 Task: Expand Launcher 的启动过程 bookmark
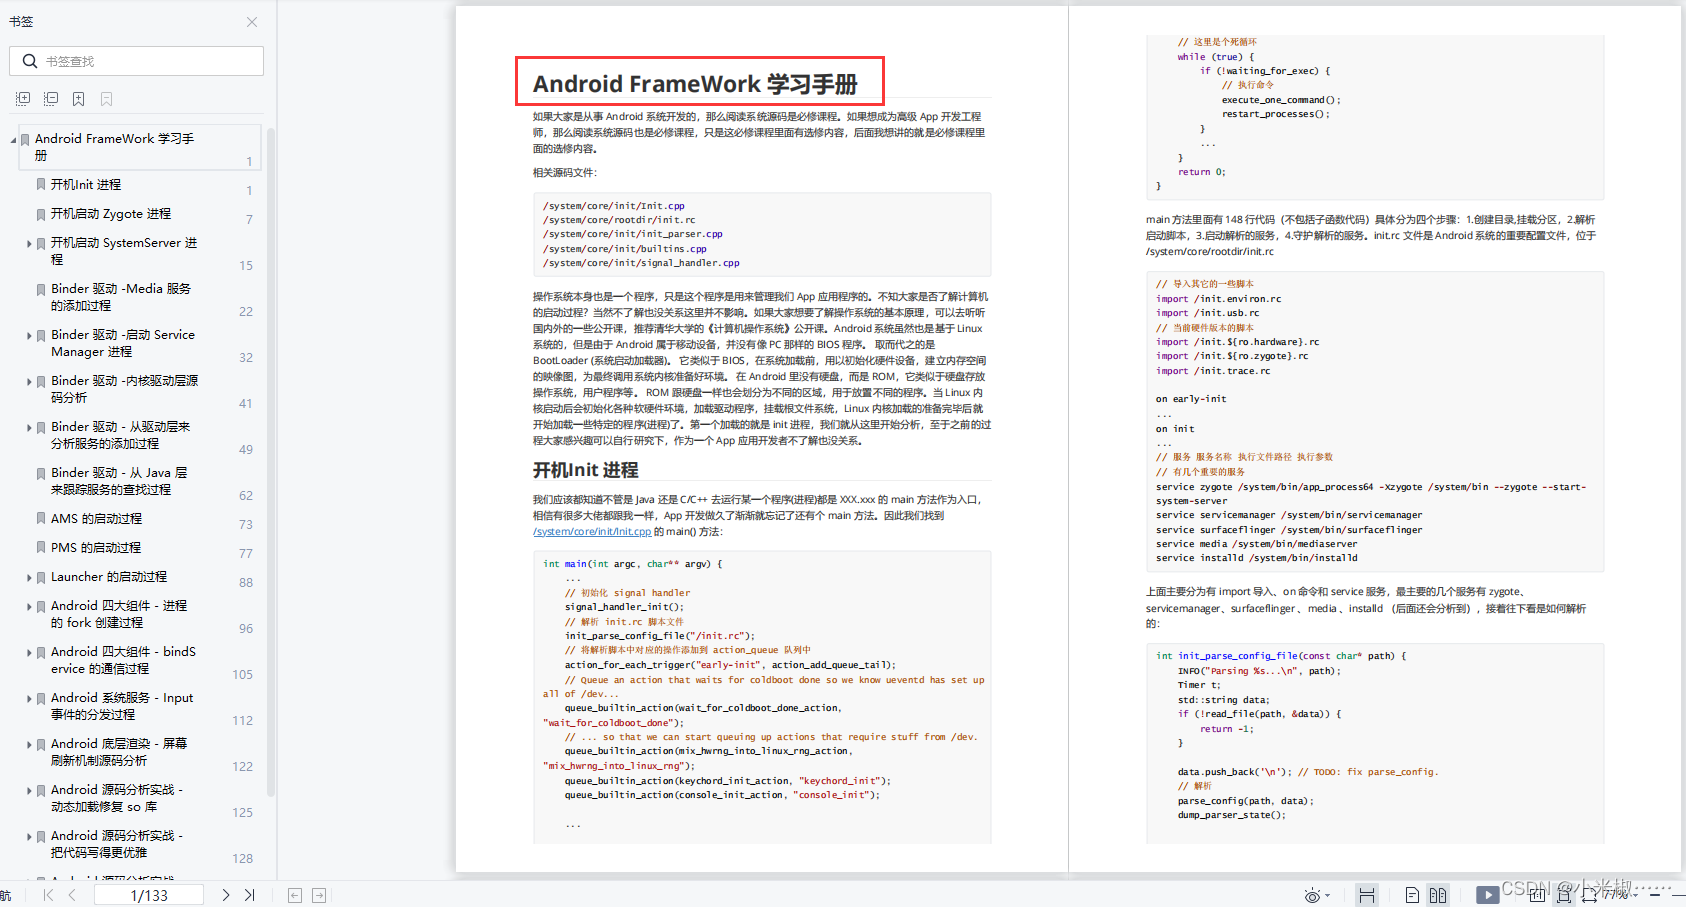point(29,577)
